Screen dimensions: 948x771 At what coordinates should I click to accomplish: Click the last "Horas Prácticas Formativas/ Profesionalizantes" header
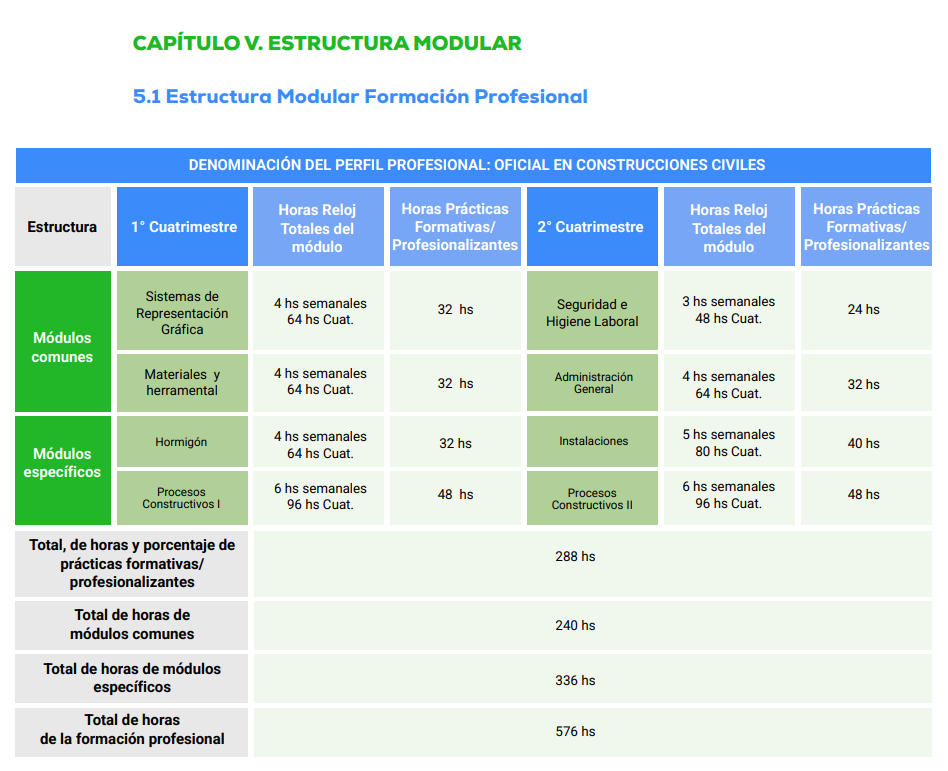(866, 227)
